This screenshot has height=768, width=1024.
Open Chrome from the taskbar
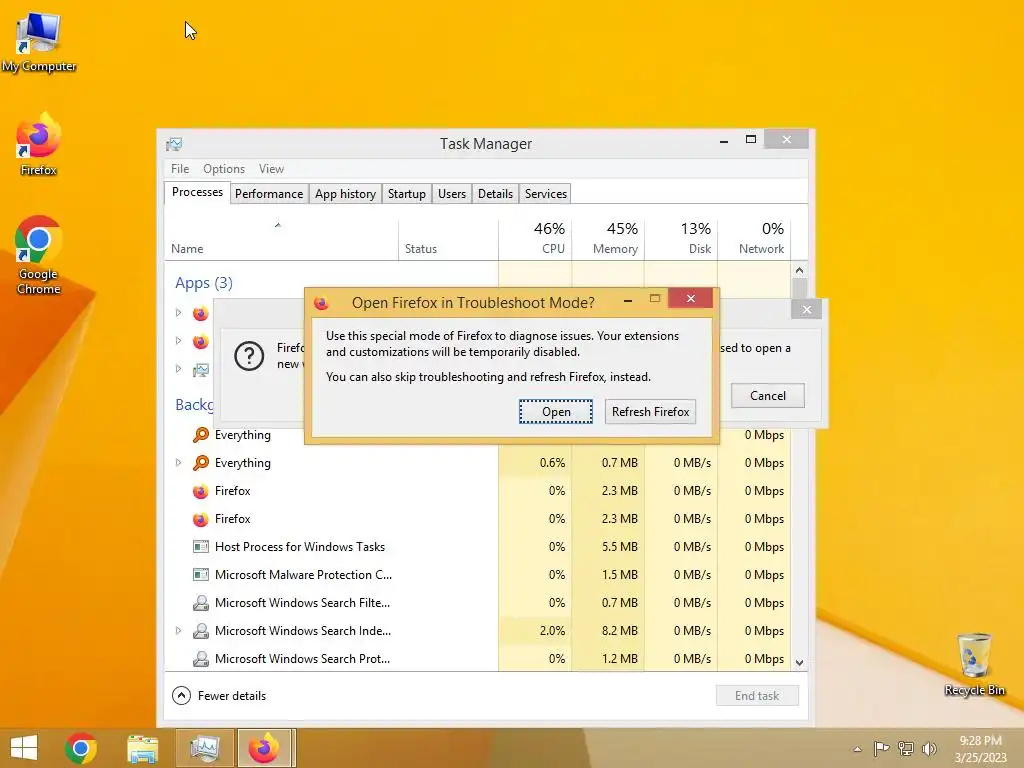[81, 748]
